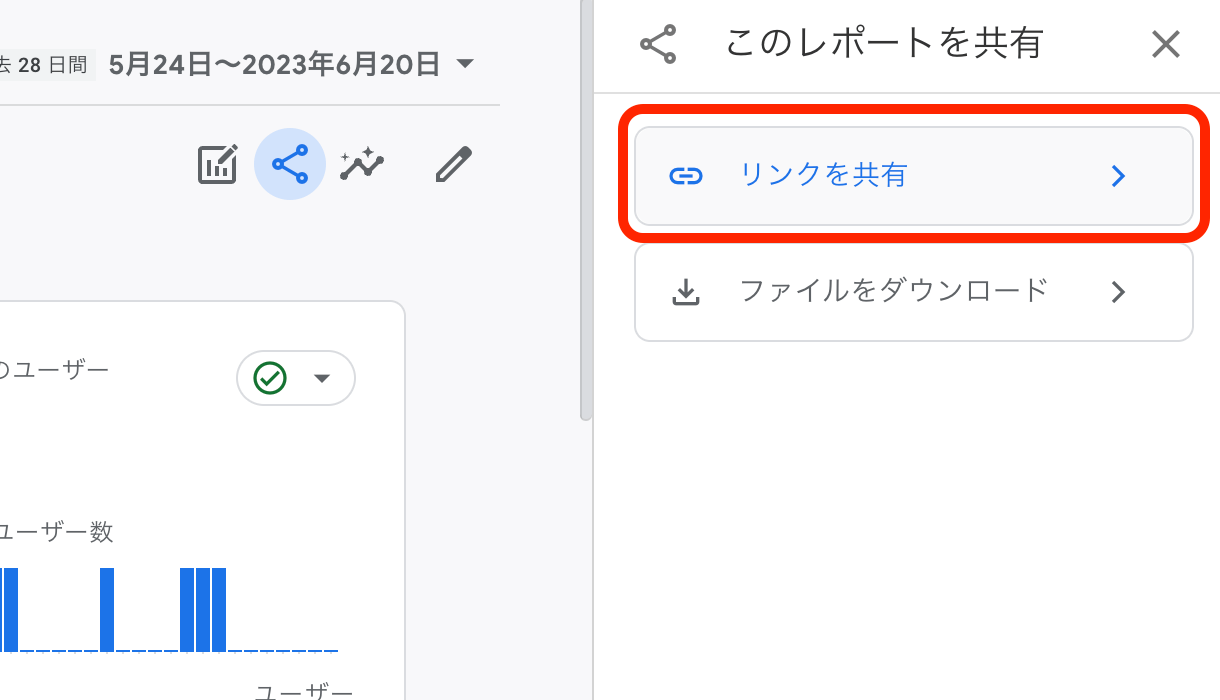Click the edit comparisons chart icon
The height and width of the screenshot is (700, 1220).
pos(217,164)
